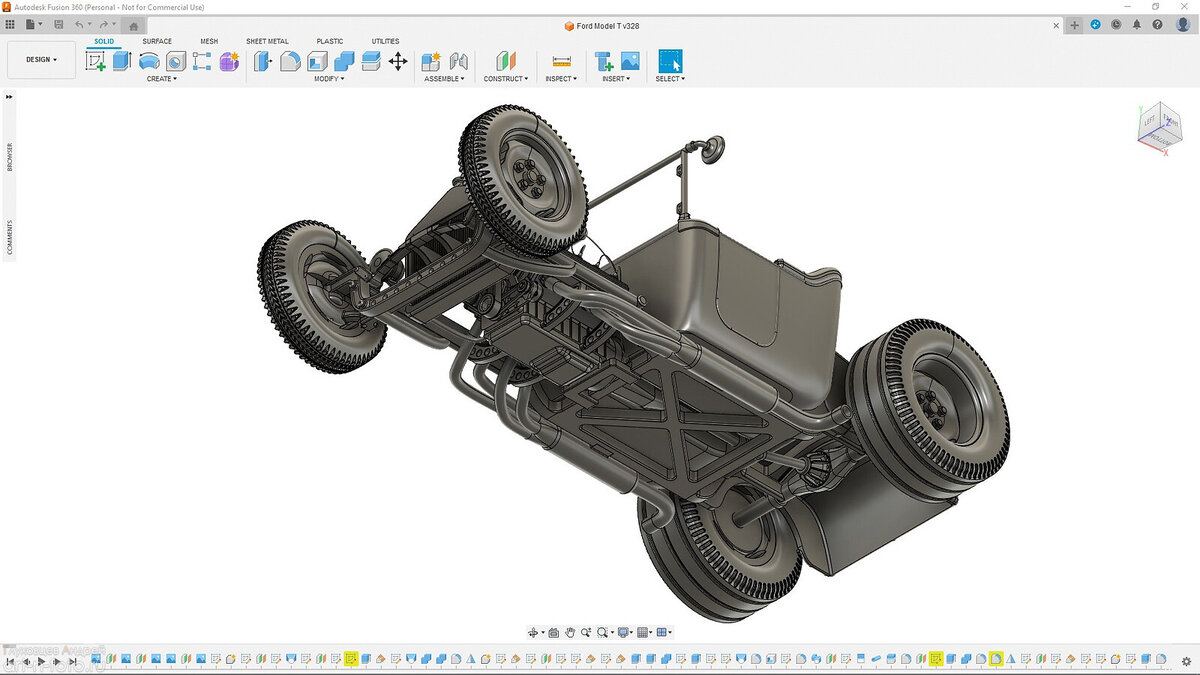Screen dimensions: 1200x675
Task: Open the user profile avatar
Action: pyautogui.click(x=1183, y=25)
